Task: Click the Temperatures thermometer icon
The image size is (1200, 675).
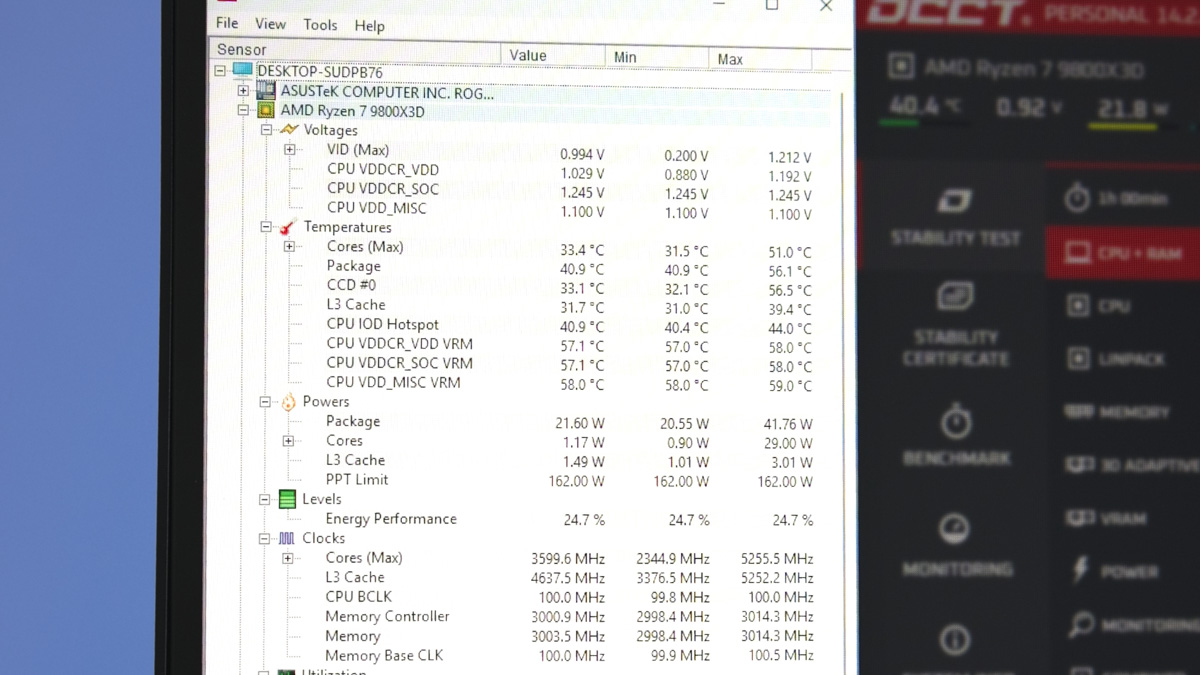Action: coord(288,227)
